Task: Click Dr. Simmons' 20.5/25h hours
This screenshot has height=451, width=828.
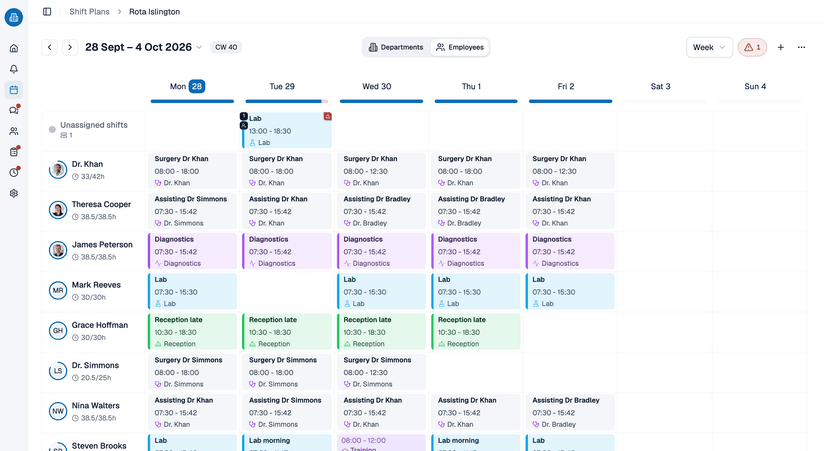Action: [92, 378]
